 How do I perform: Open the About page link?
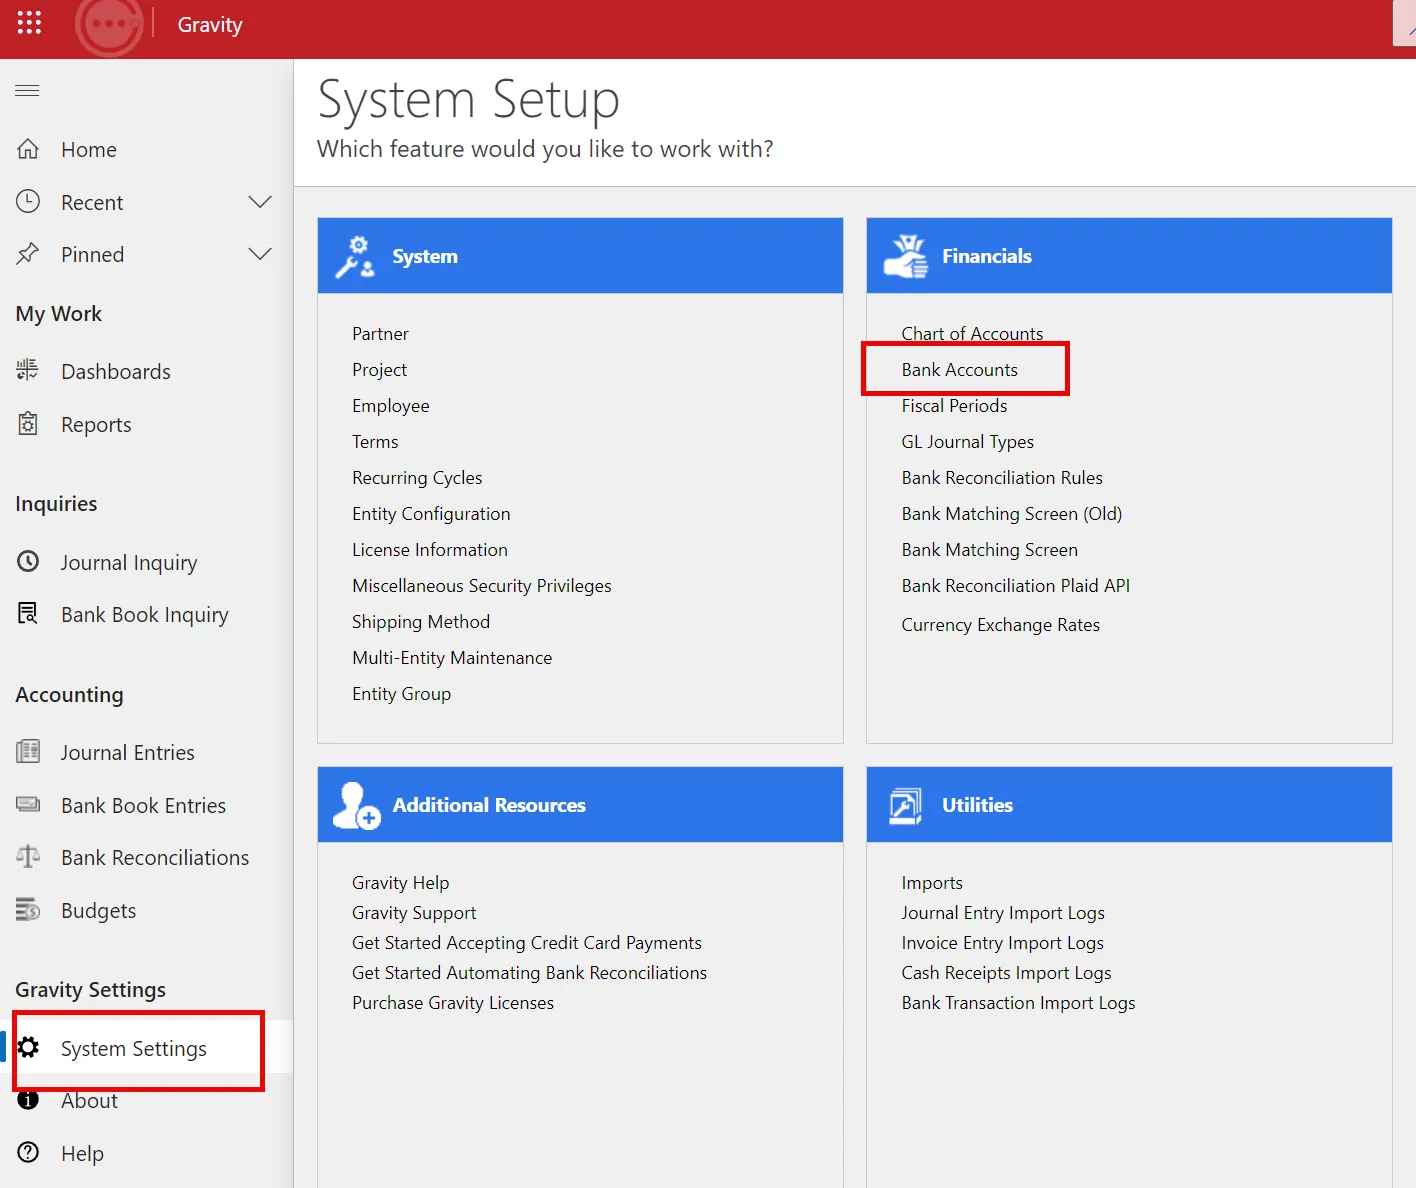pyautogui.click(x=89, y=1101)
